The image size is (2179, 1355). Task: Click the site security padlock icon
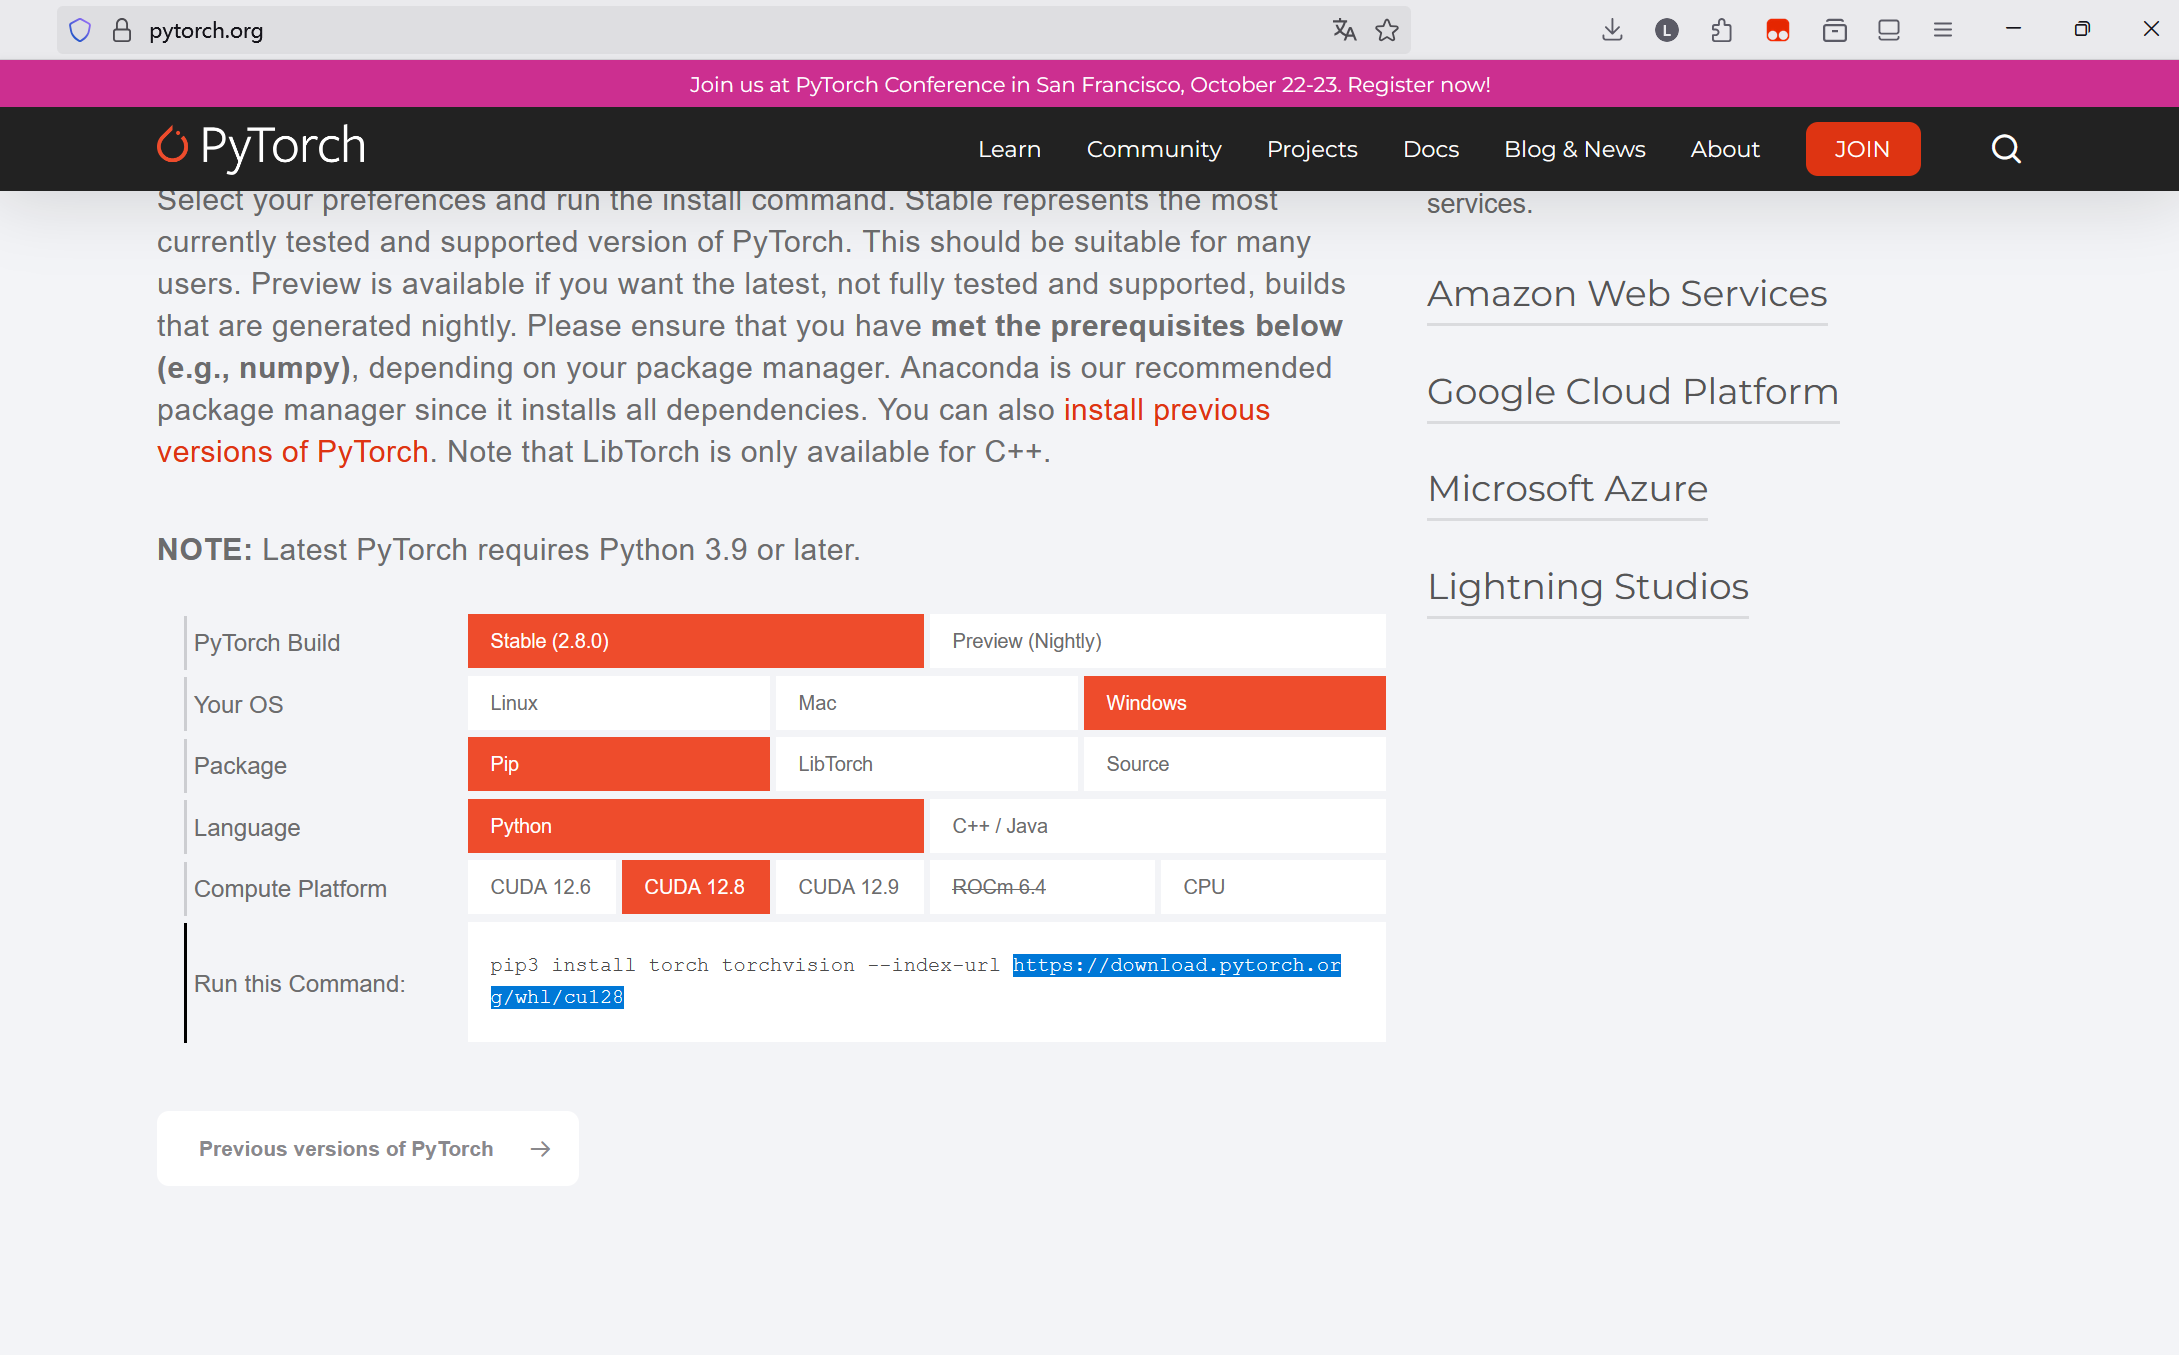[x=122, y=30]
